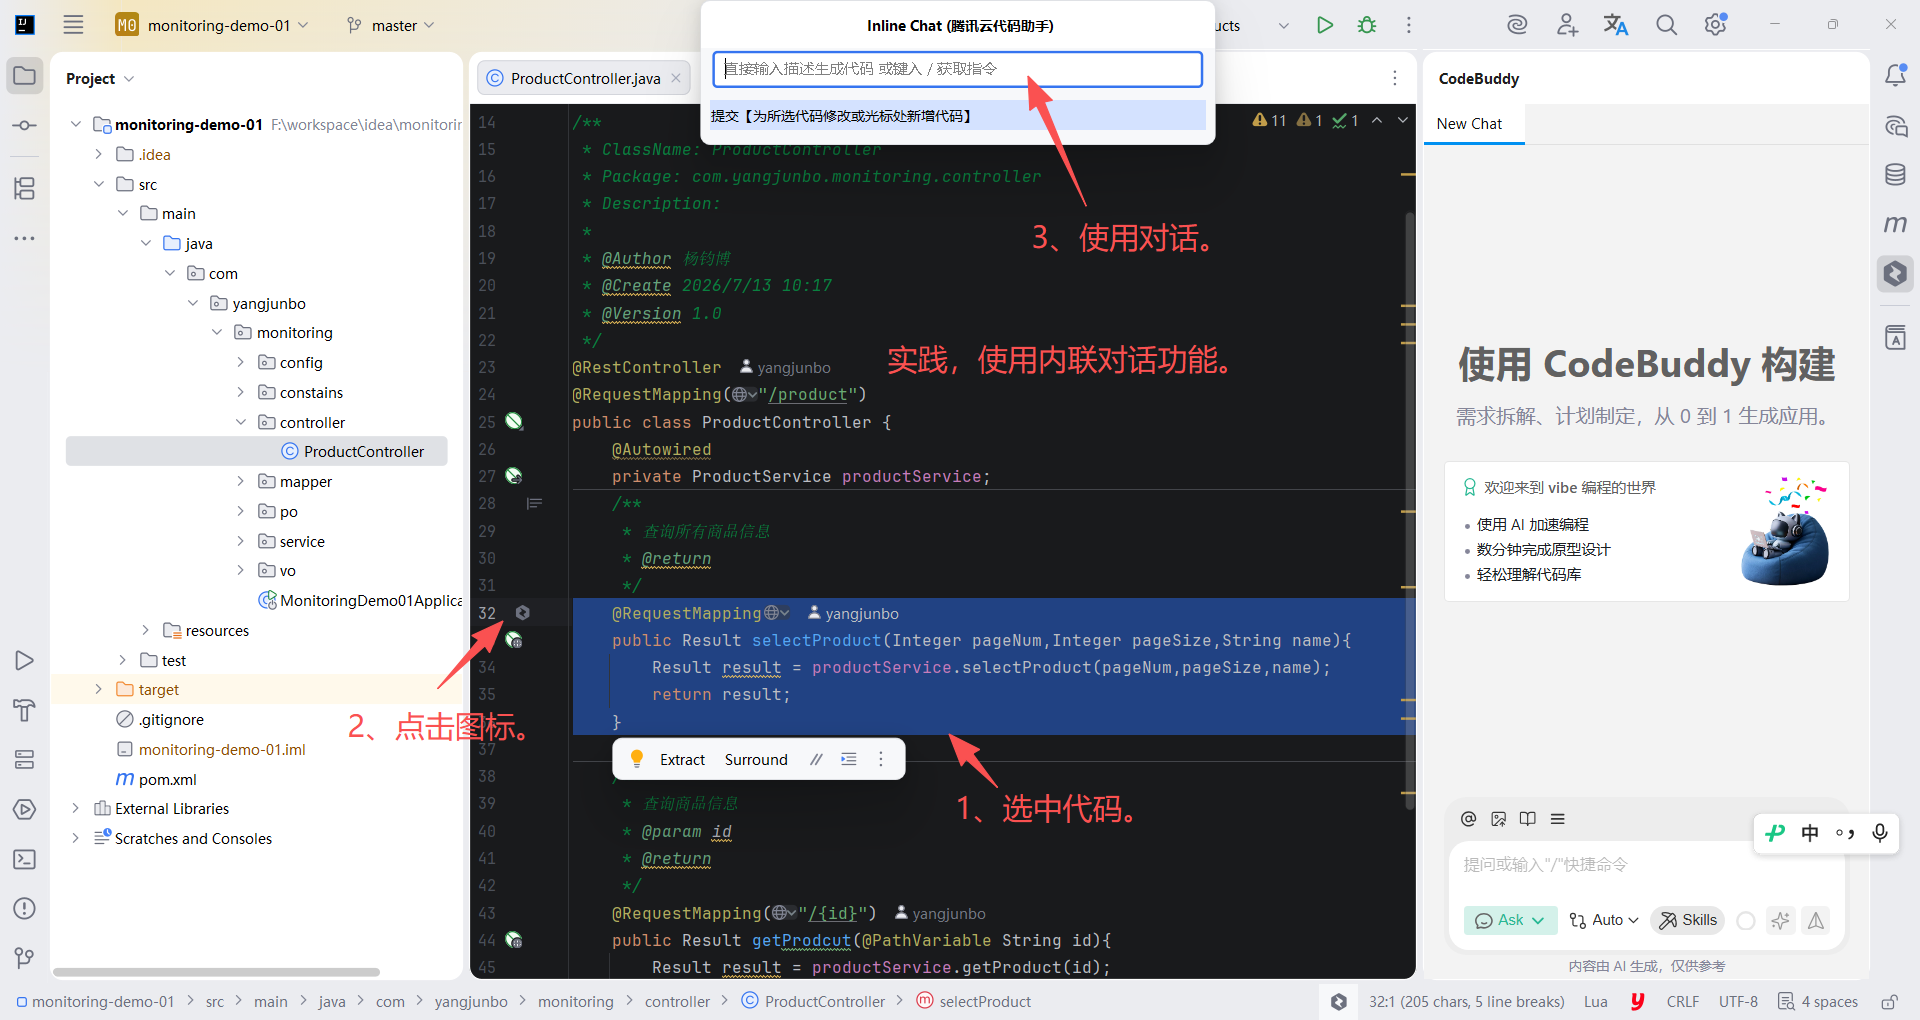The width and height of the screenshot is (1920, 1020).
Task: Open the Terminal tool window
Action: coord(25,859)
